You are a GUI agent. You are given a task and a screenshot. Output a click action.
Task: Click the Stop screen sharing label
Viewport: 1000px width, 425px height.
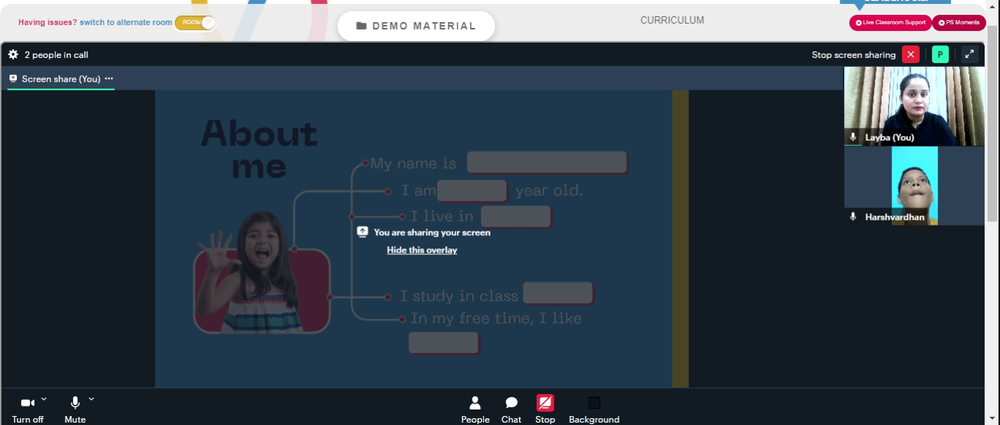click(853, 55)
